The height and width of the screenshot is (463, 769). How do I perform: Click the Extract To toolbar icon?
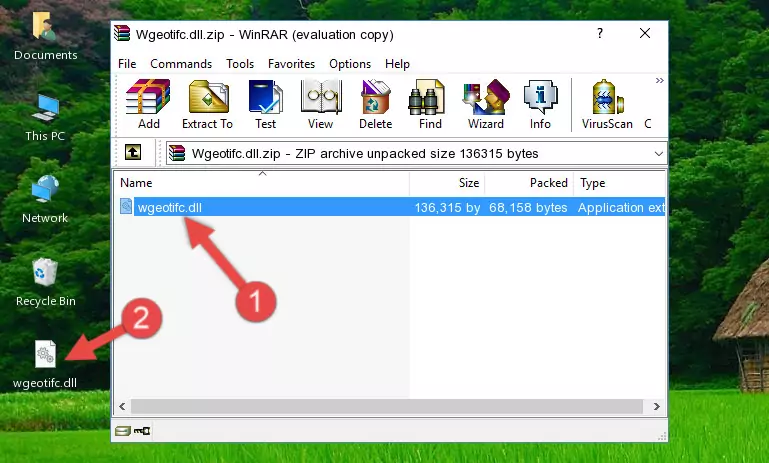pyautogui.click(x=207, y=104)
